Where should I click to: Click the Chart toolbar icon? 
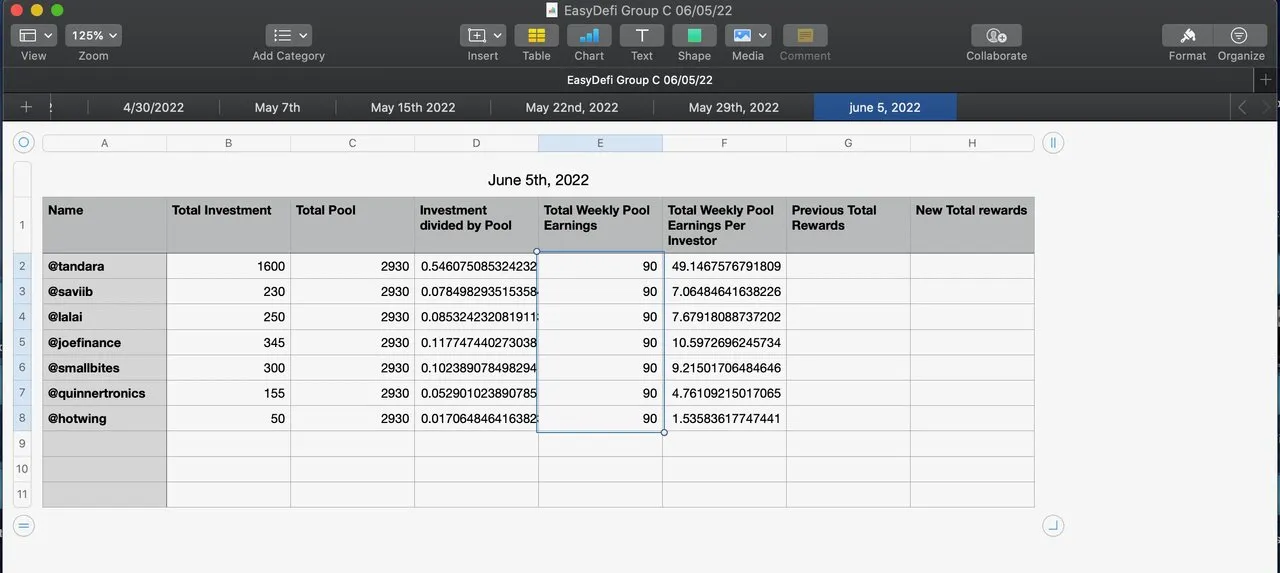tap(589, 35)
